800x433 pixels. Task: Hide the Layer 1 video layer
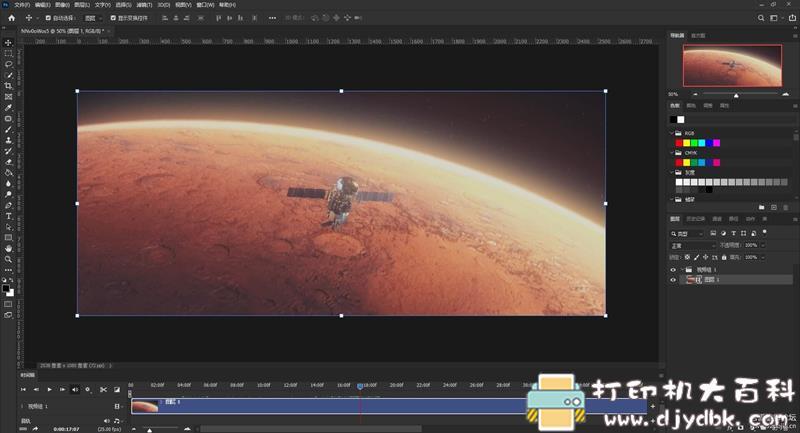pos(673,279)
